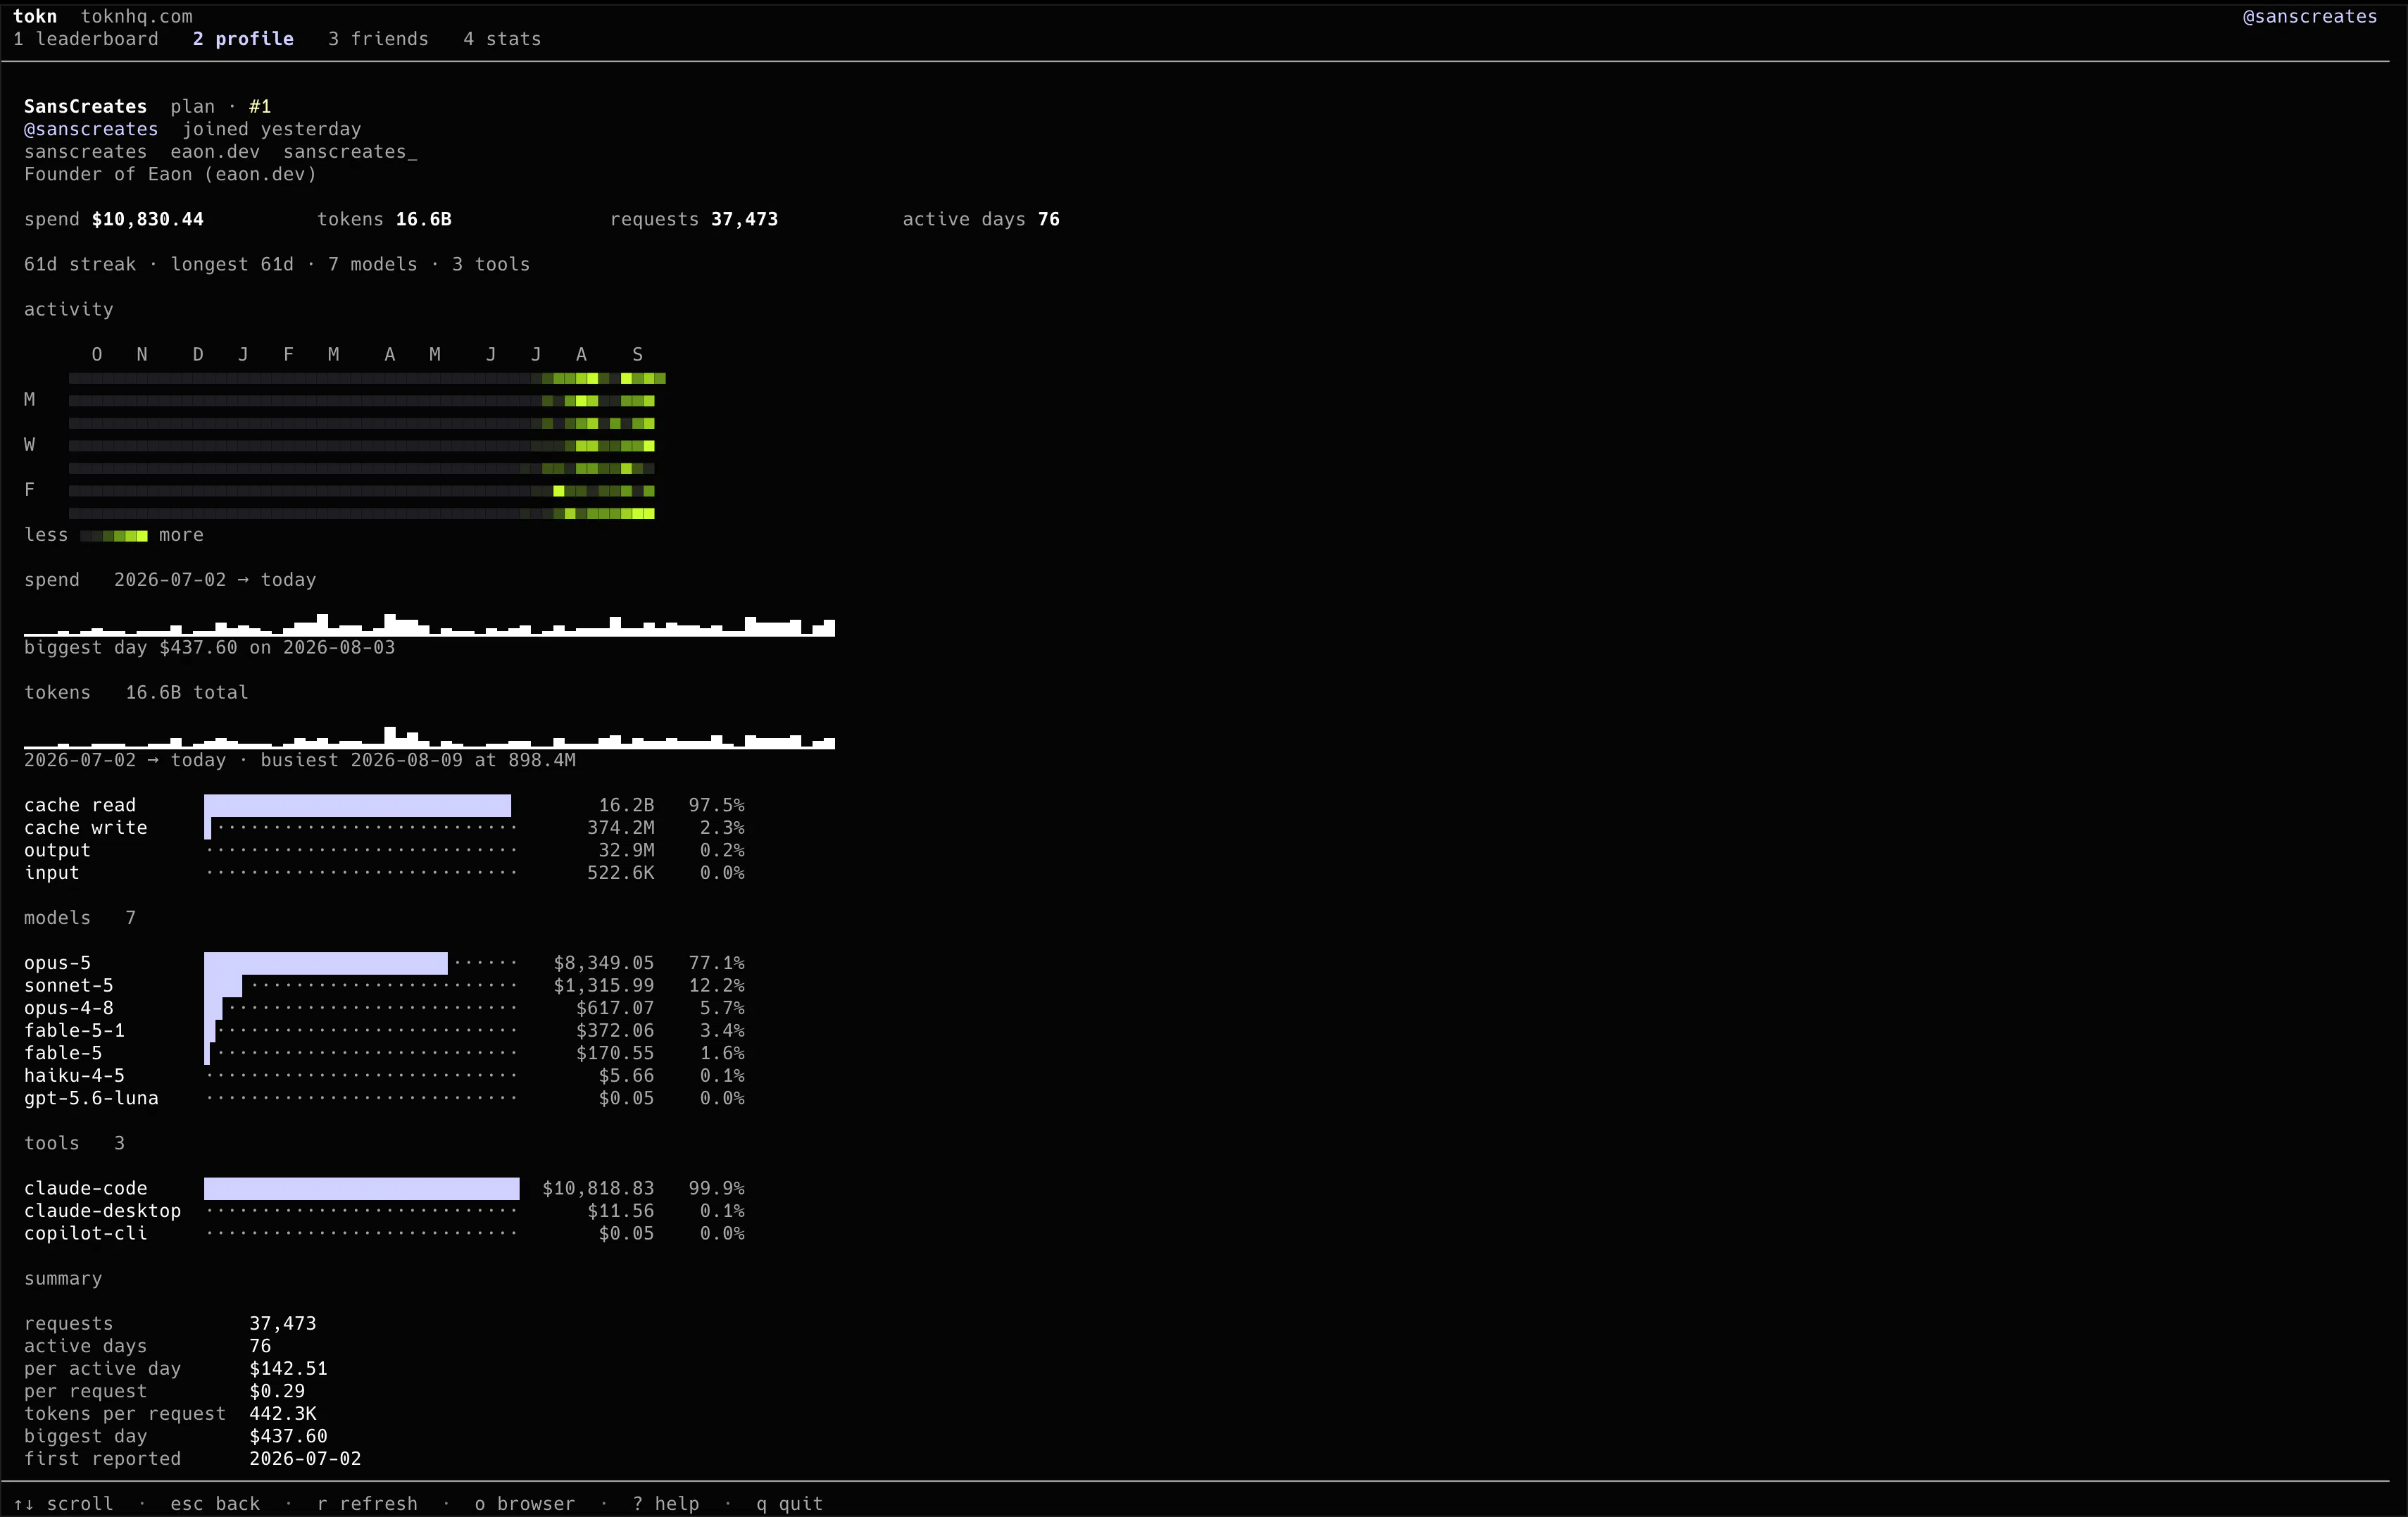Click the tokens bar chart
The height and width of the screenshot is (1517, 2408).
pos(429,738)
